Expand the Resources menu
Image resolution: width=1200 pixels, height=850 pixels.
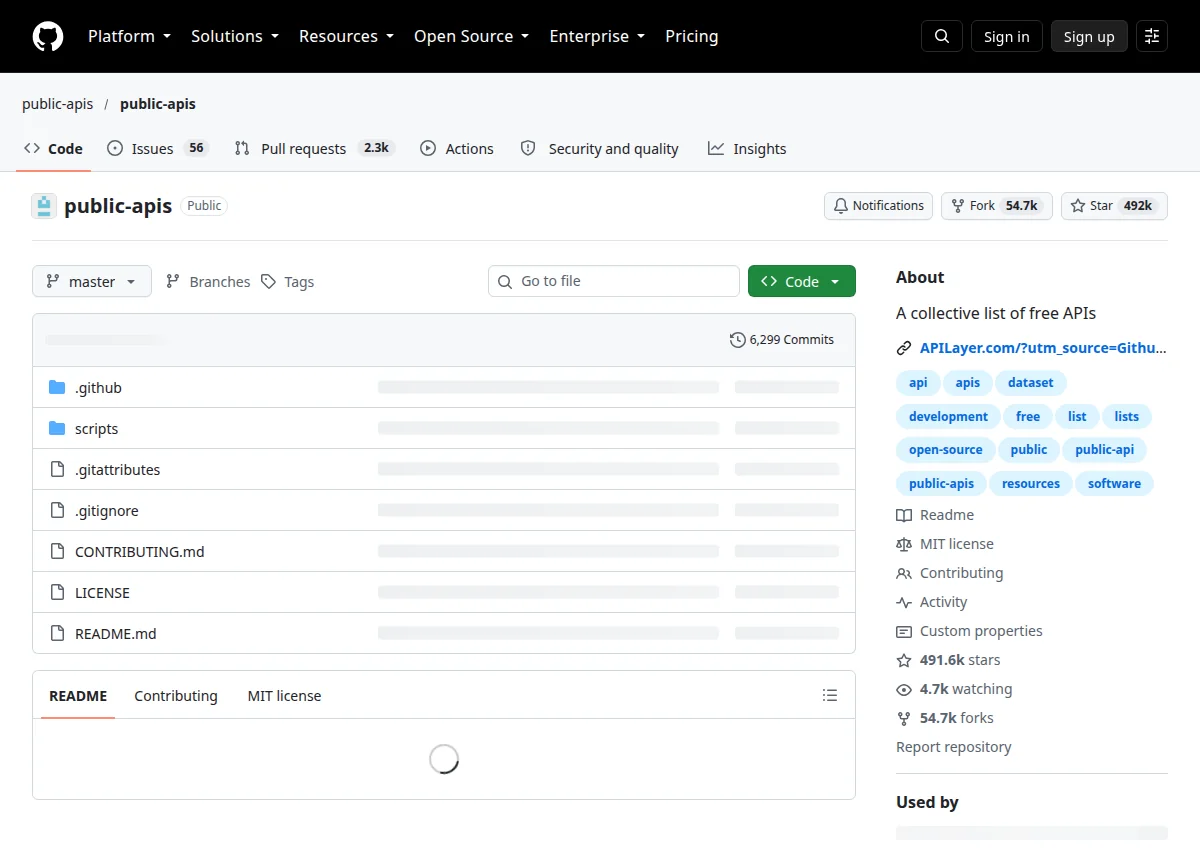click(347, 36)
